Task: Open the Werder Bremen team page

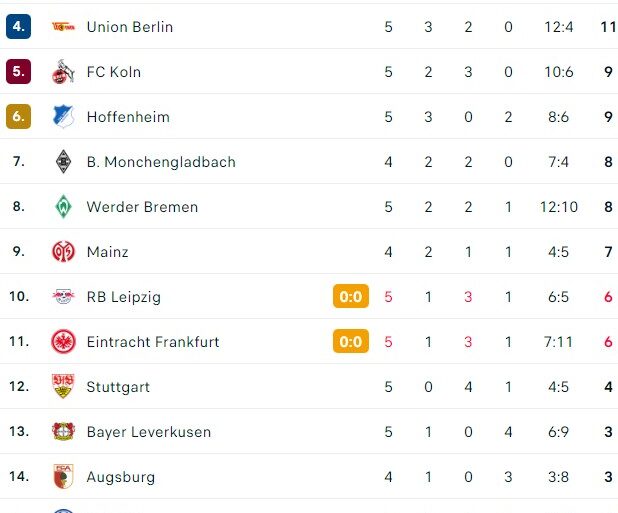Action: [142, 207]
